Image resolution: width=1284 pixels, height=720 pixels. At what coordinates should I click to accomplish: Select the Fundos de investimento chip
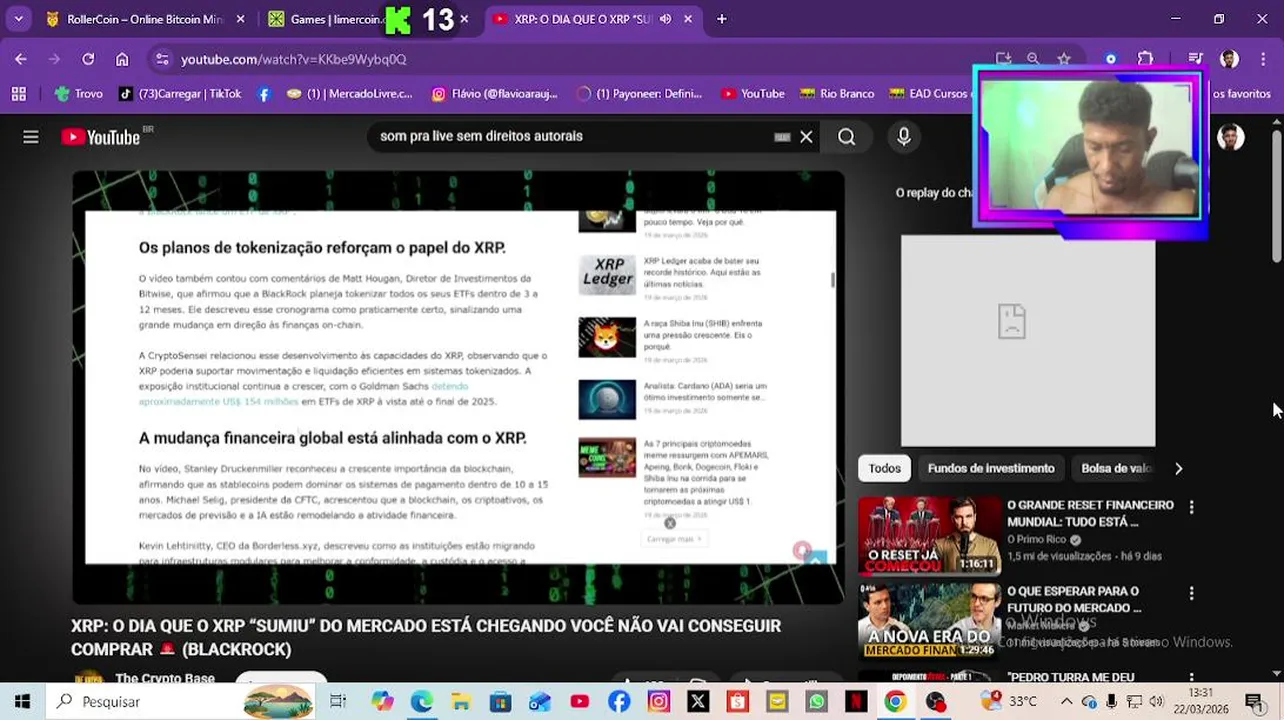(x=991, y=468)
